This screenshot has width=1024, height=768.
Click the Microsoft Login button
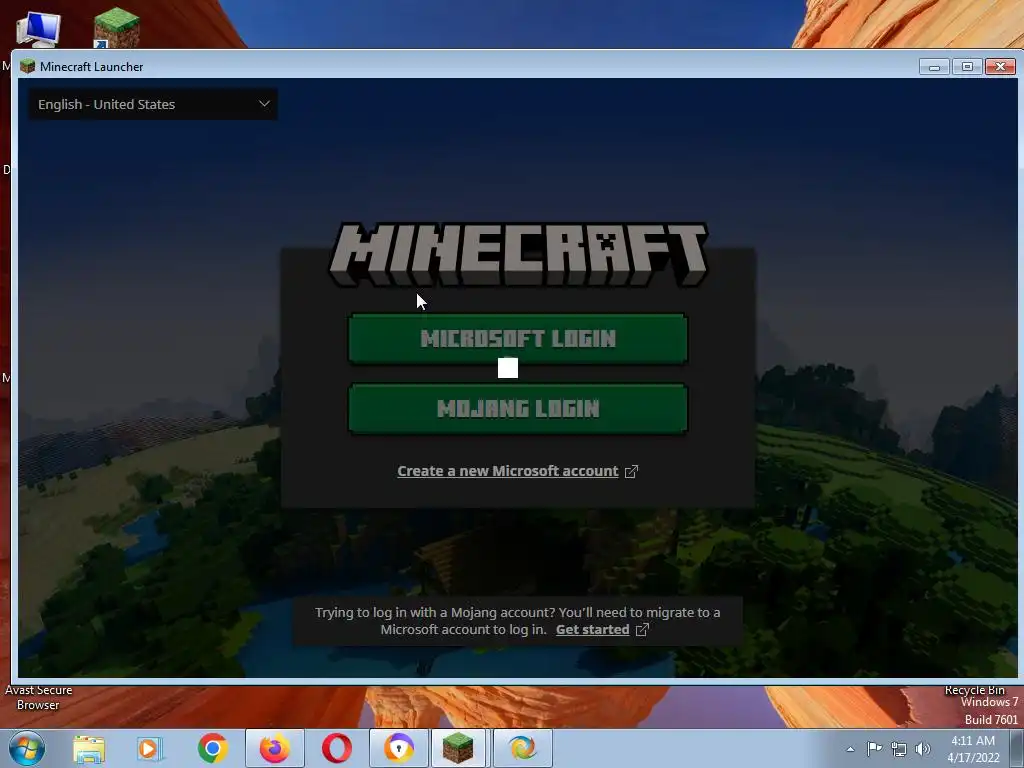coord(518,338)
